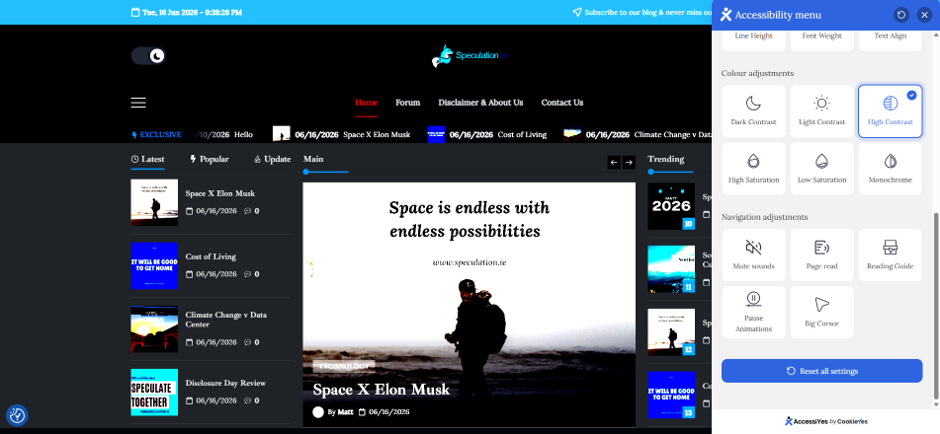This screenshot has height=434, width=940.
Task: Toggle Pause Animations option
Action: click(x=754, y=312)
